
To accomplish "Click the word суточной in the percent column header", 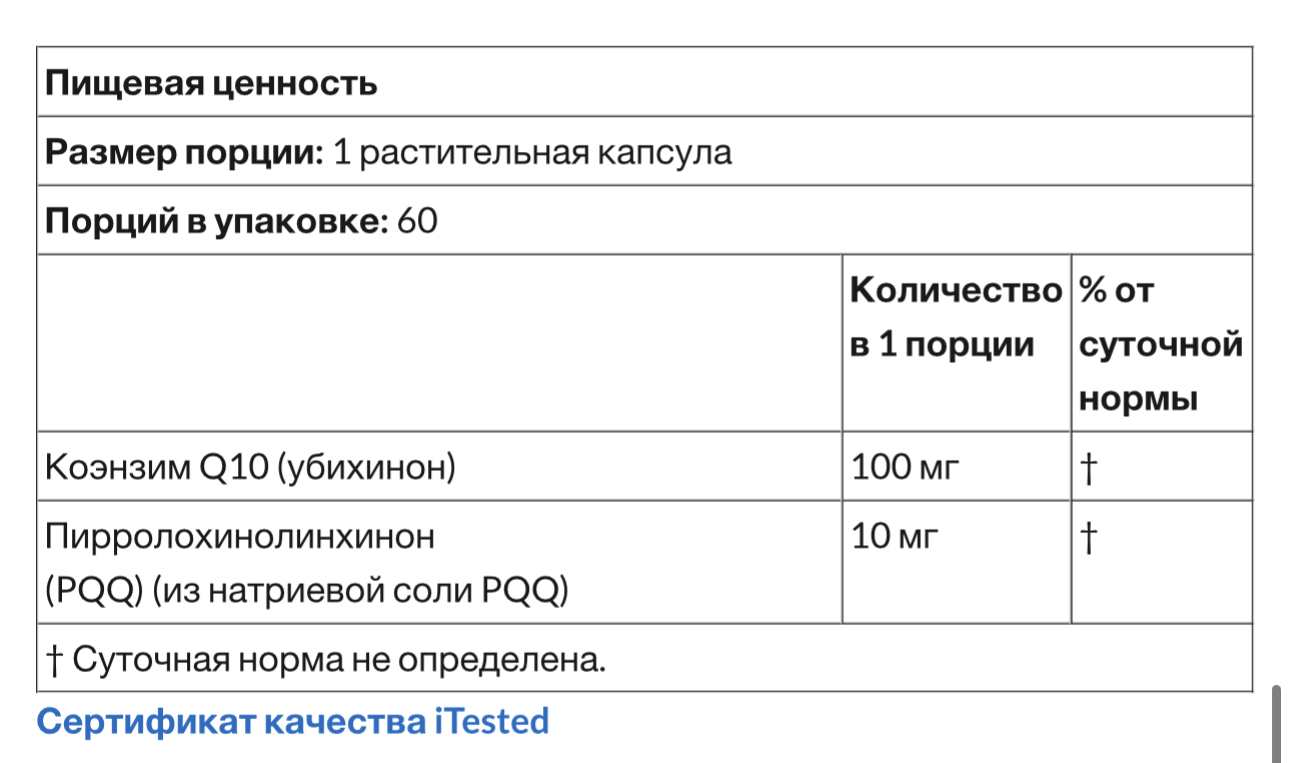I will pos(1160,345).
